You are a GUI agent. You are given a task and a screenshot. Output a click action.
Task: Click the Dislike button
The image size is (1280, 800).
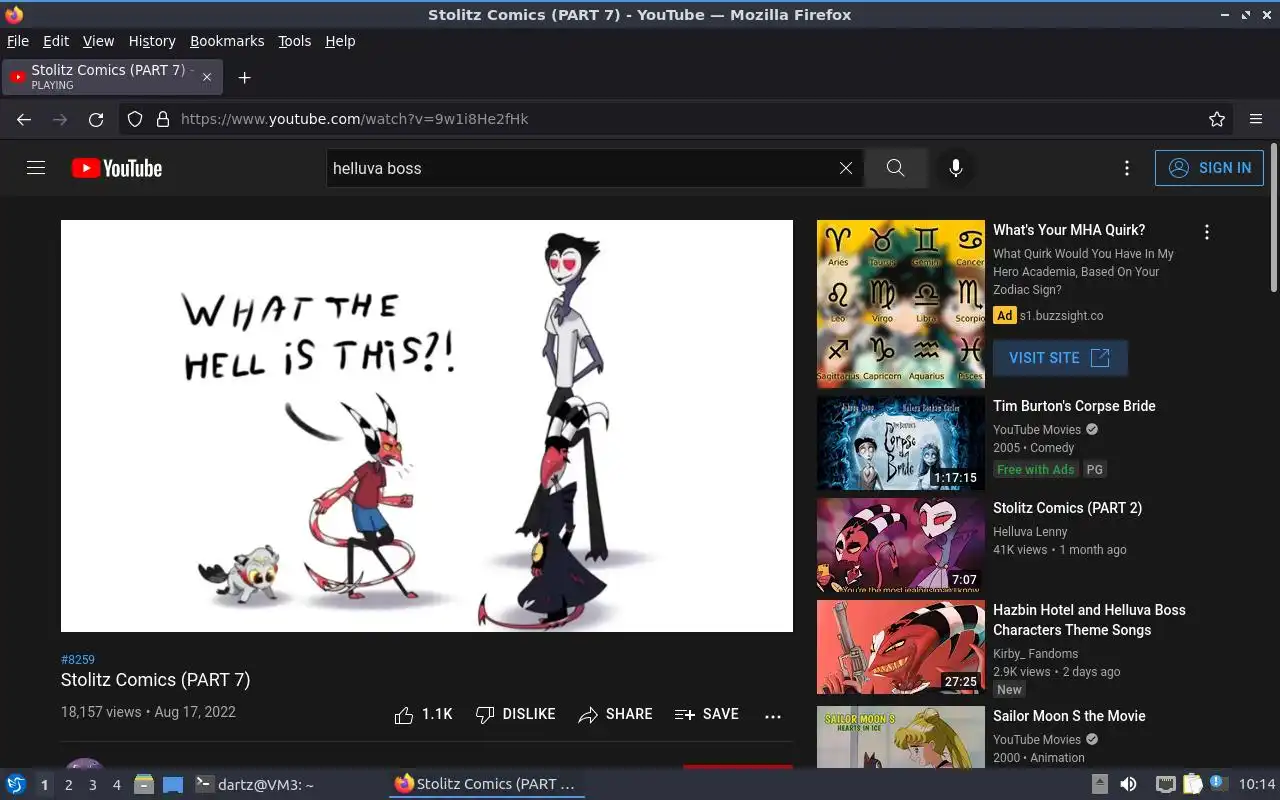pos(515,714)
